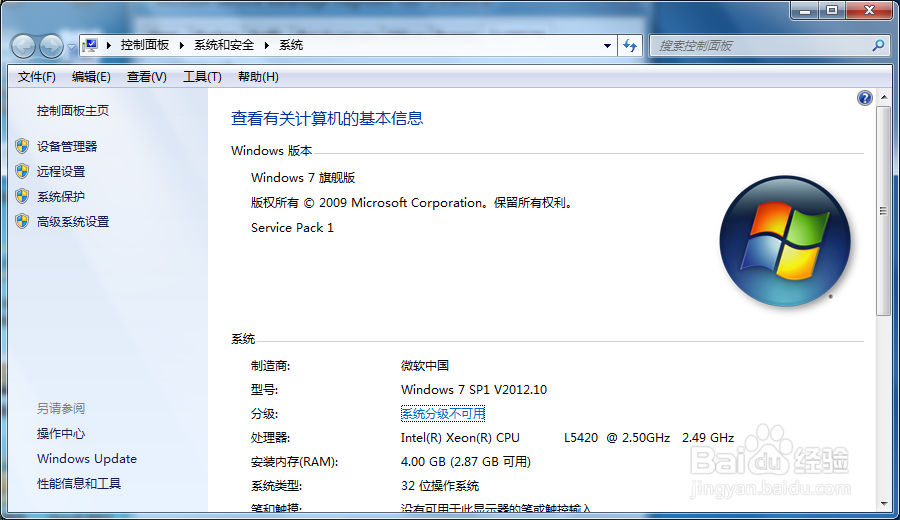Image resolution: width=900 pixels, height=520 pixels.
Task: Open the 编辑(E) menu
Action: point(91,77)
